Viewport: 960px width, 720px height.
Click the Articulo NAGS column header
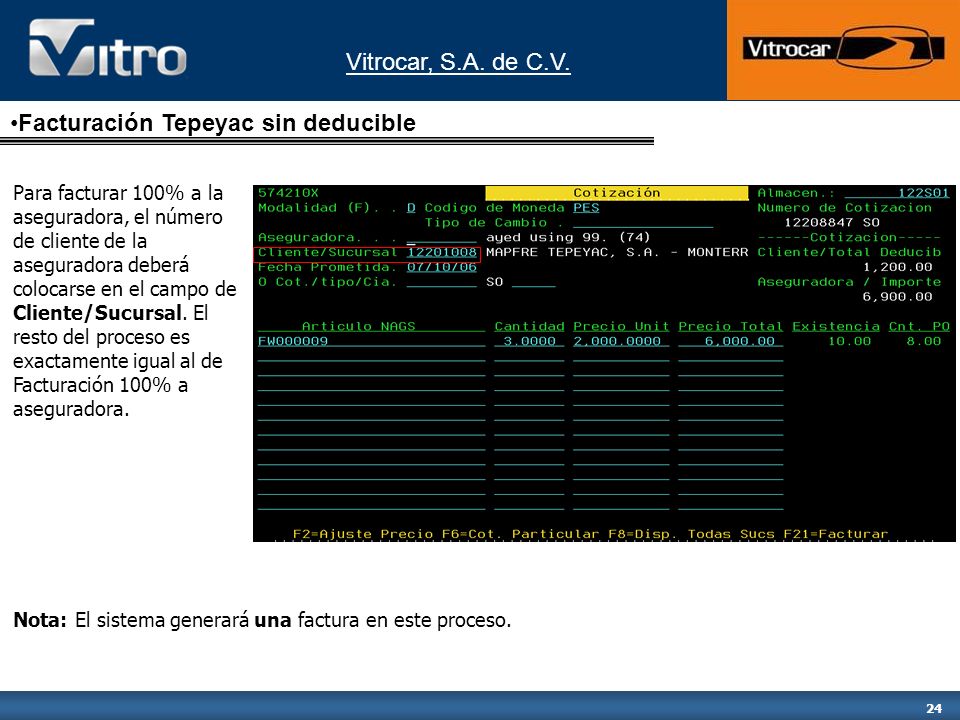click(358, 326)
